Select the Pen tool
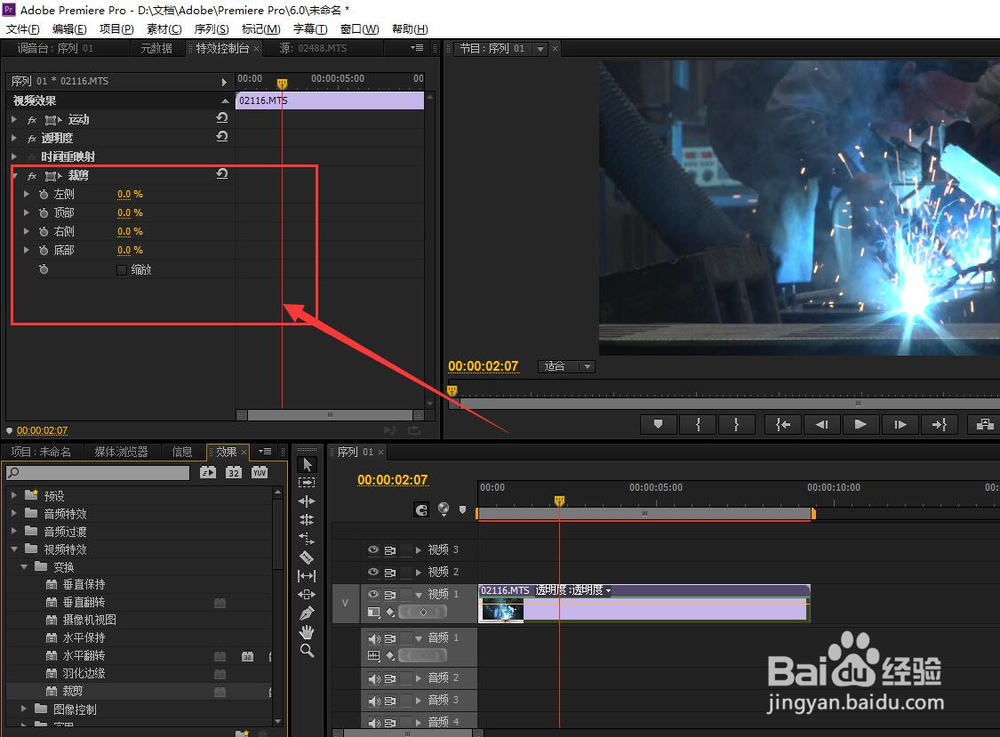This screenshot has width=1000, height=737. point(307,613)
